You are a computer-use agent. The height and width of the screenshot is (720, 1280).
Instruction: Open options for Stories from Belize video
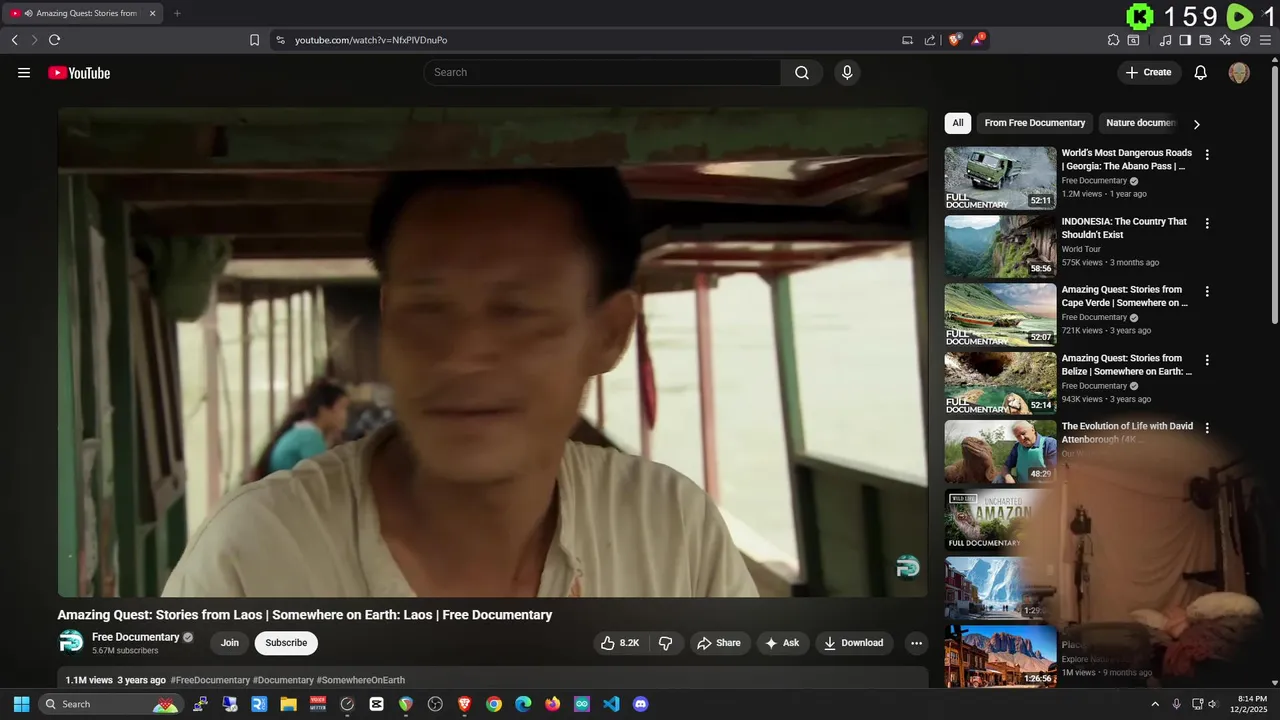click(1207, 360)
